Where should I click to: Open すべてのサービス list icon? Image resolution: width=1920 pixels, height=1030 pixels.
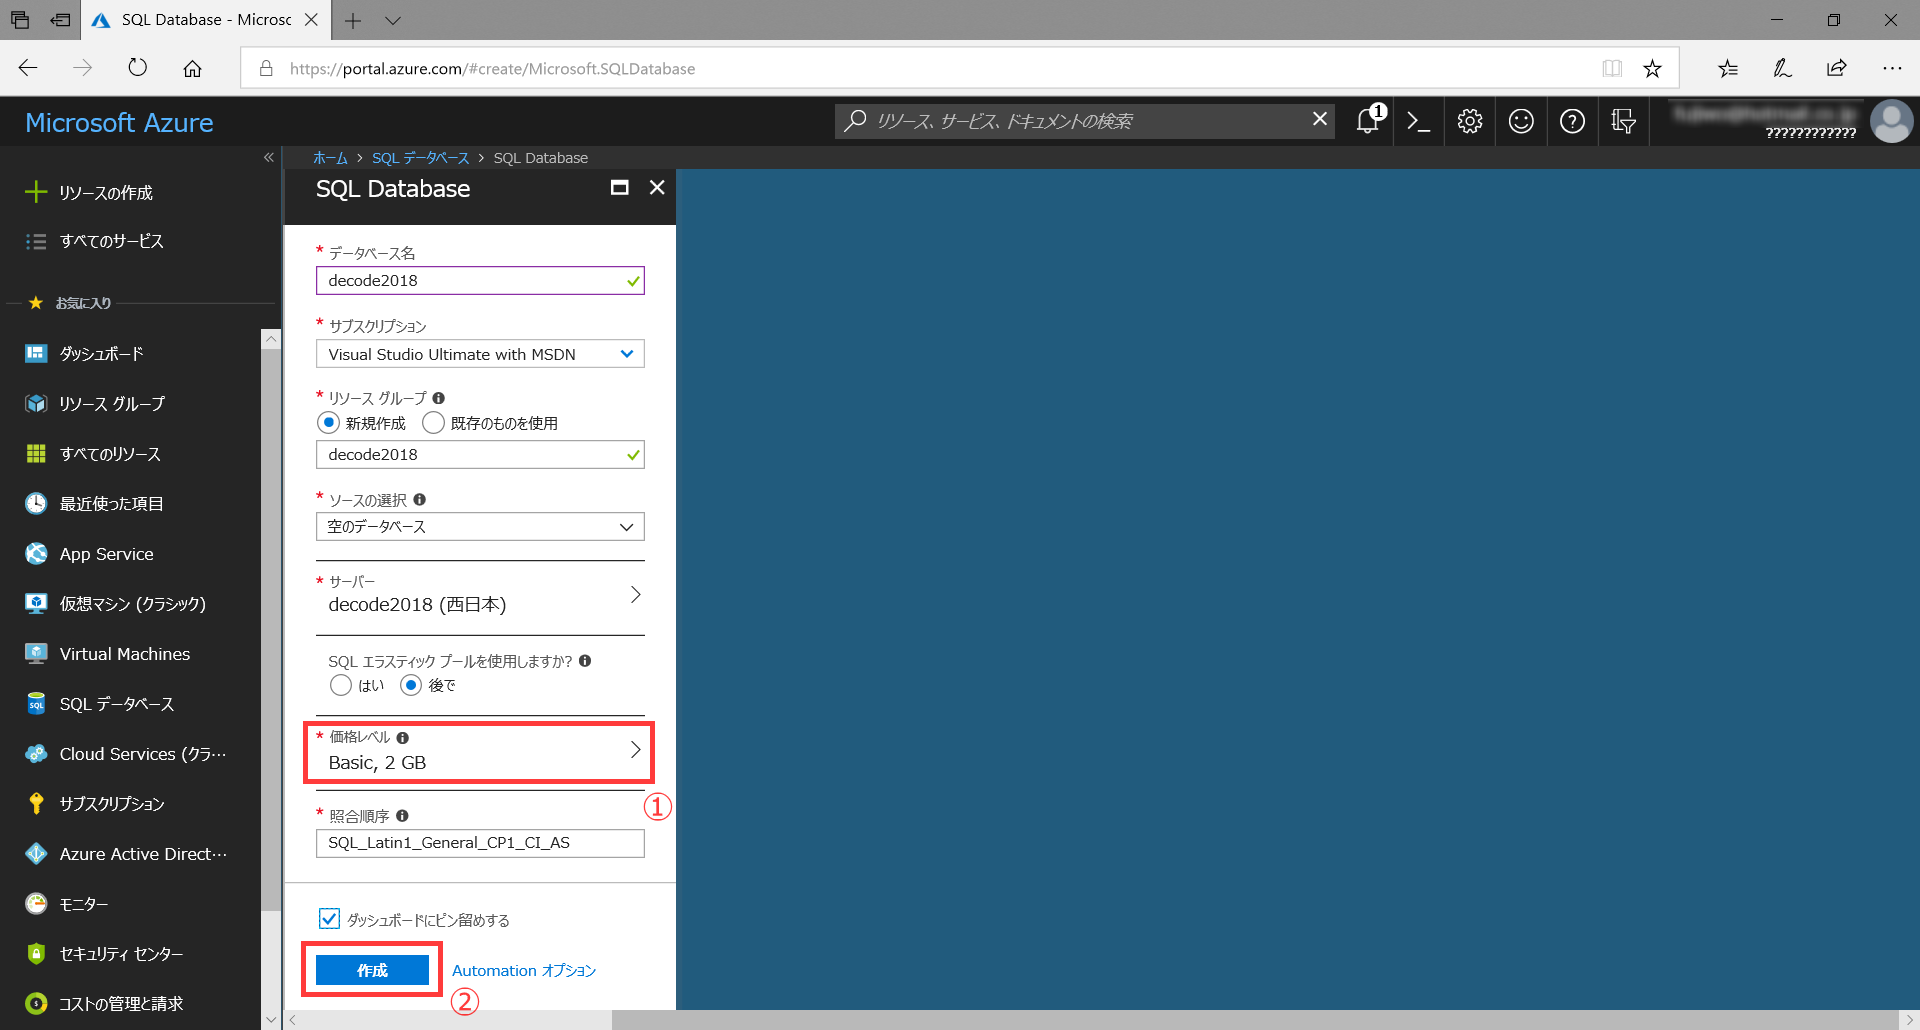pyautogui.click(x=36, y=241)
